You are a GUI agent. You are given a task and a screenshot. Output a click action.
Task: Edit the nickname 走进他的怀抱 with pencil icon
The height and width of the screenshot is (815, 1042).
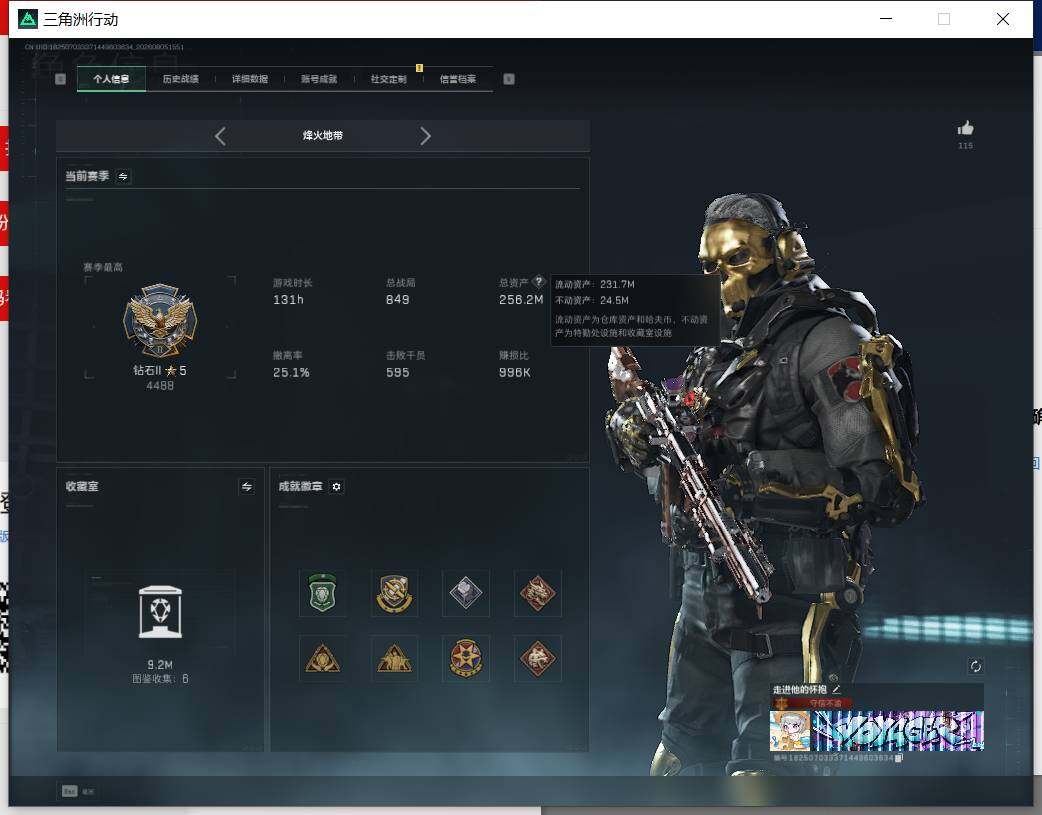tap(836, 689)
